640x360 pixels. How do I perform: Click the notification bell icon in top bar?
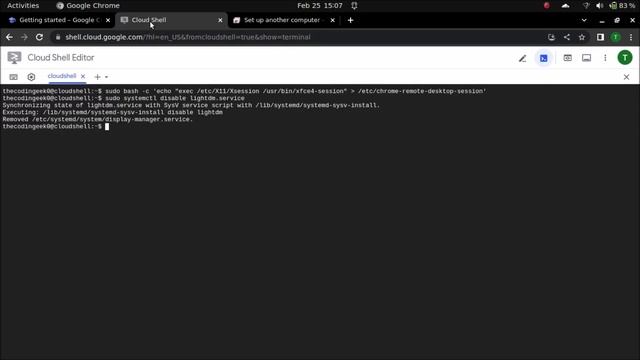[354, 6]
